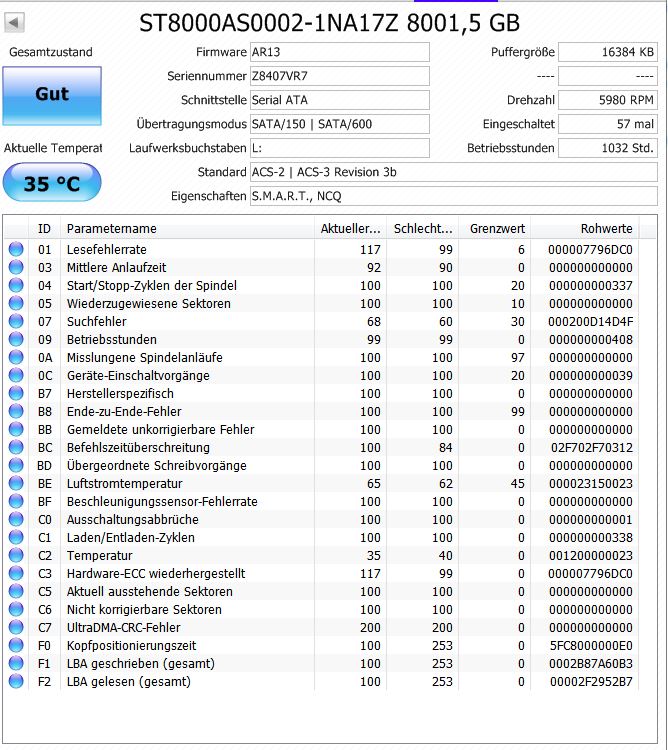Select the Suchfehler parameter name
Viewport: 668px width, 750px height.
click(x=97, y=321)
